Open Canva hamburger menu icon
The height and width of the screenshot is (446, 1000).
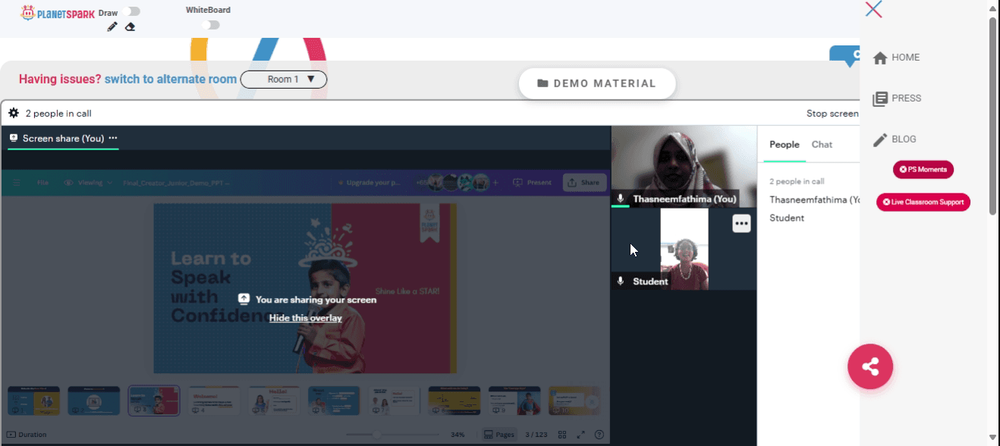point(17,182)
